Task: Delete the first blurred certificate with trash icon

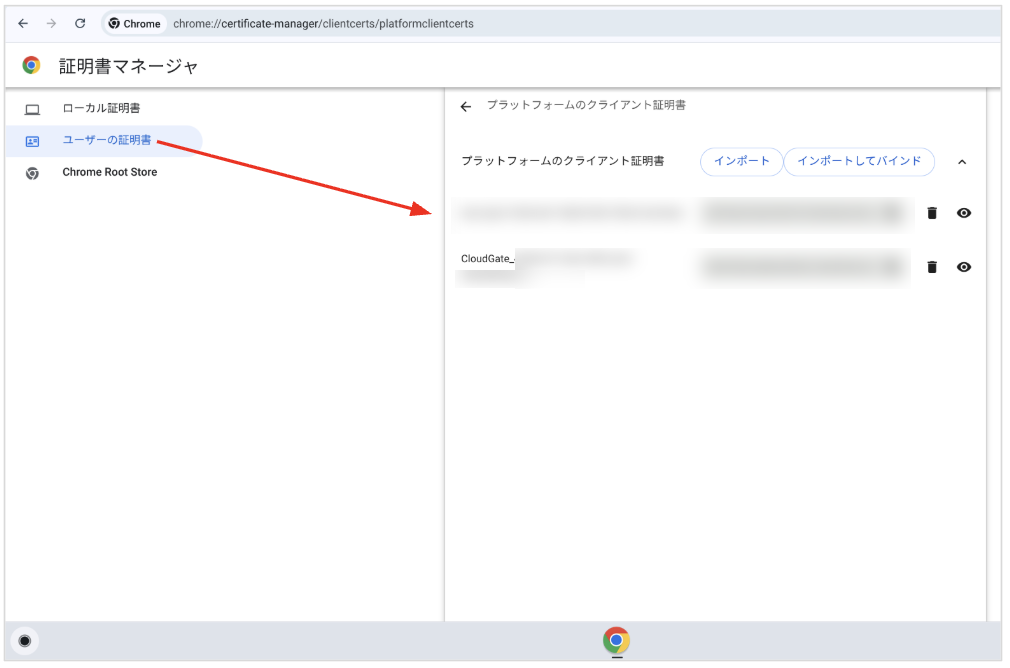Action: coord(931,213)
